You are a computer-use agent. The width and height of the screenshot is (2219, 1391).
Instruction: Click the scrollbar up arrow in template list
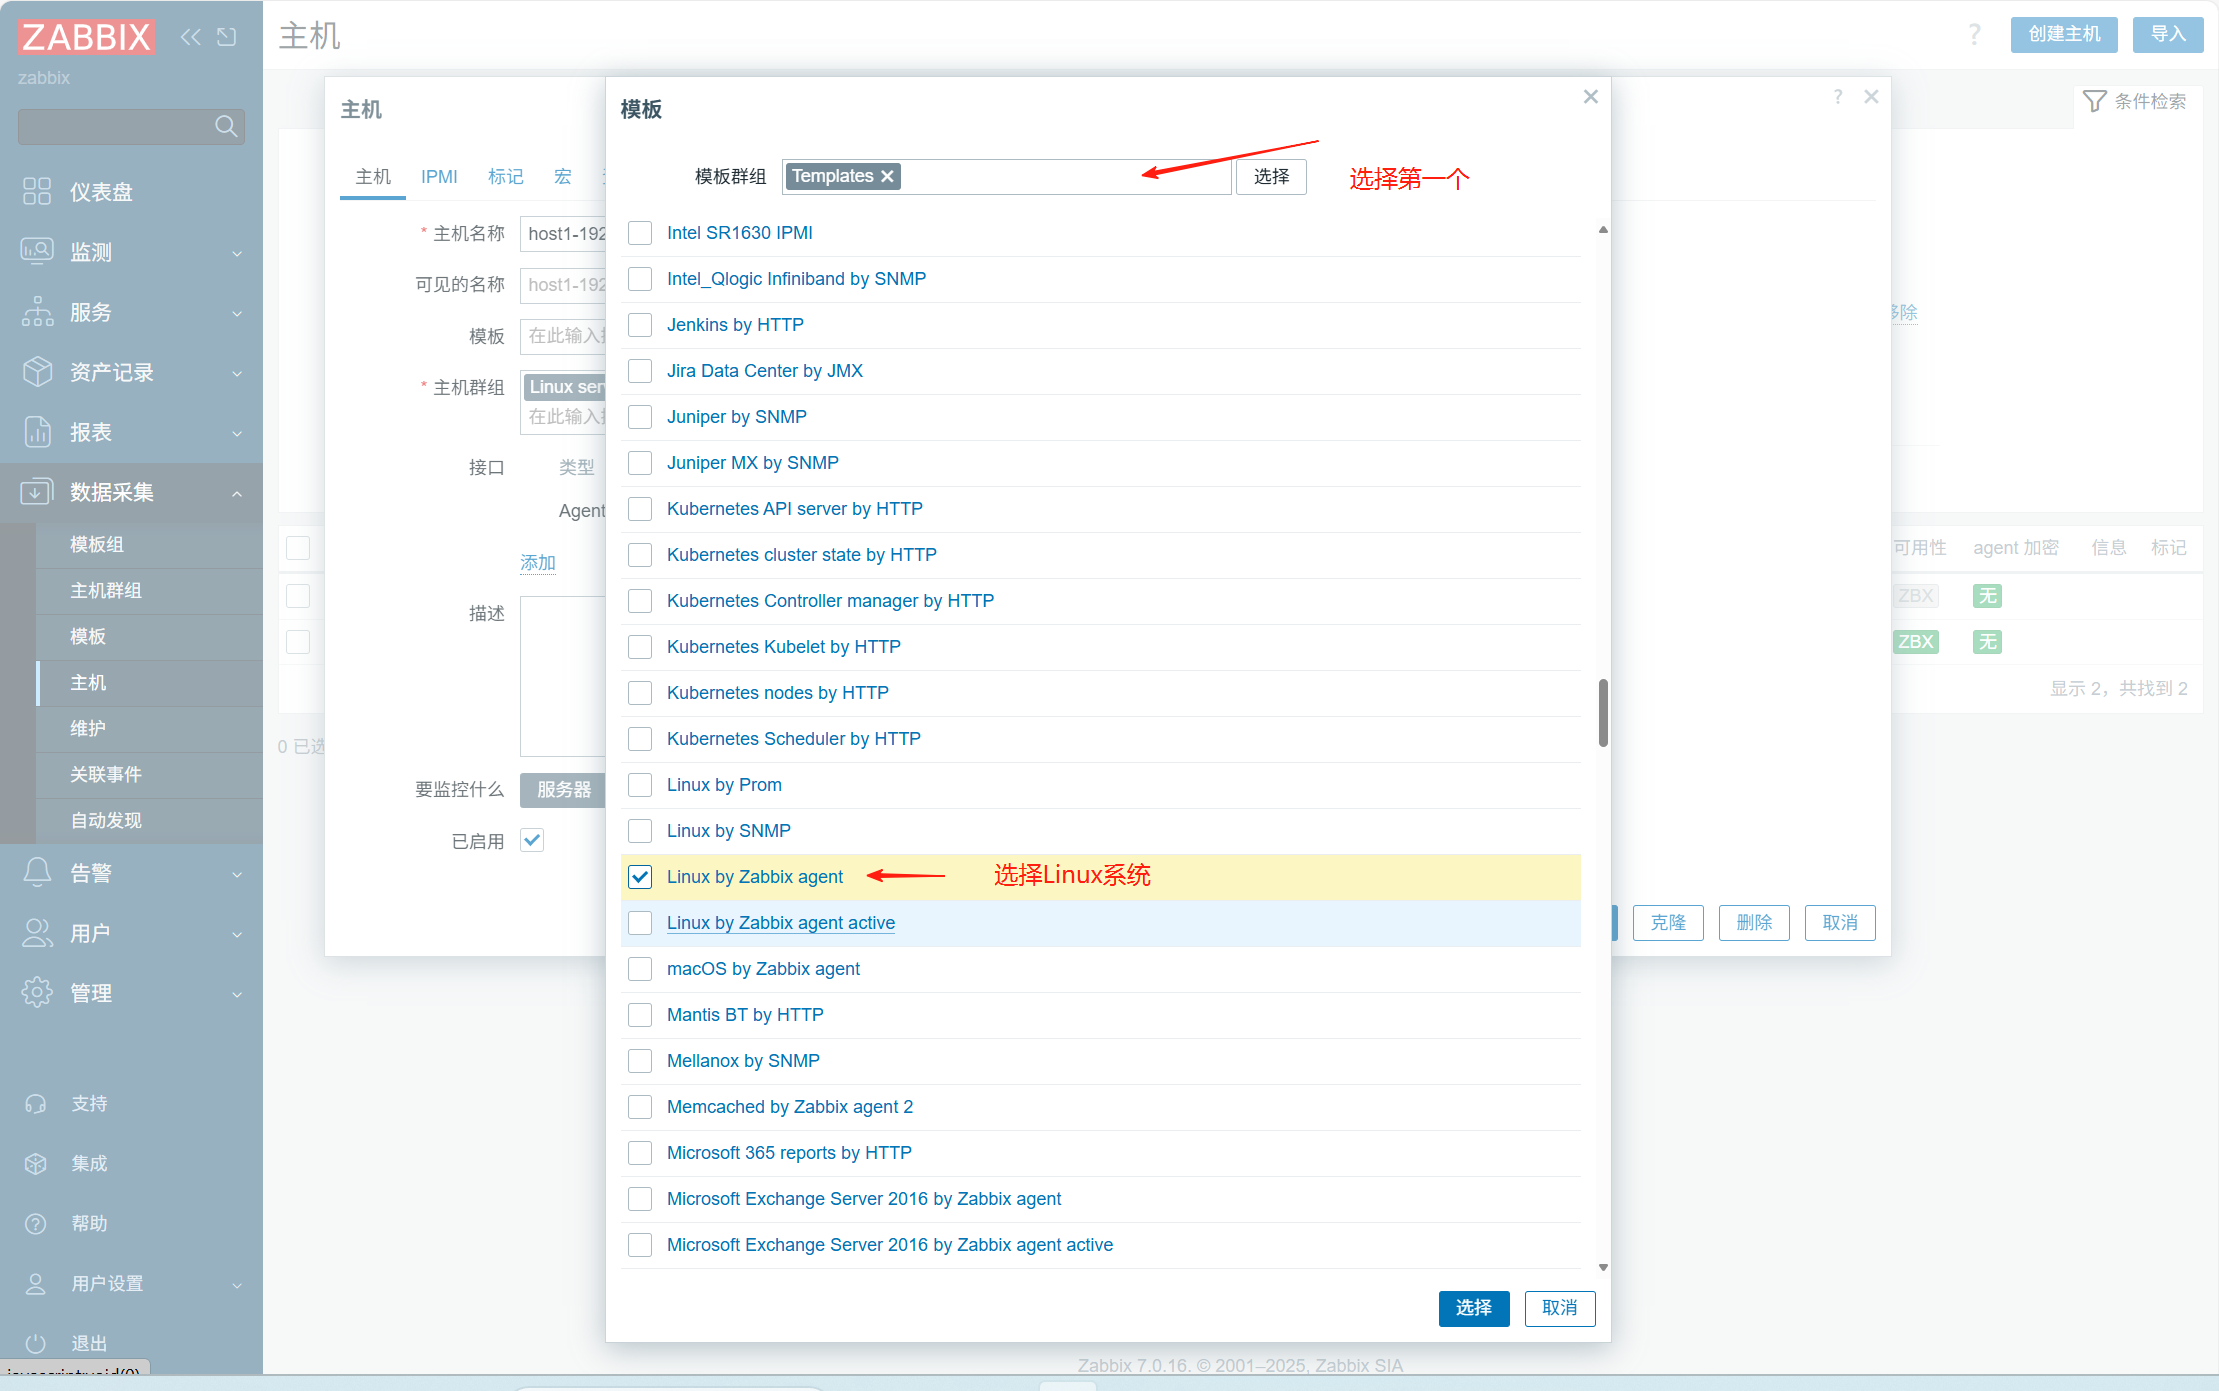[1603, 230]
